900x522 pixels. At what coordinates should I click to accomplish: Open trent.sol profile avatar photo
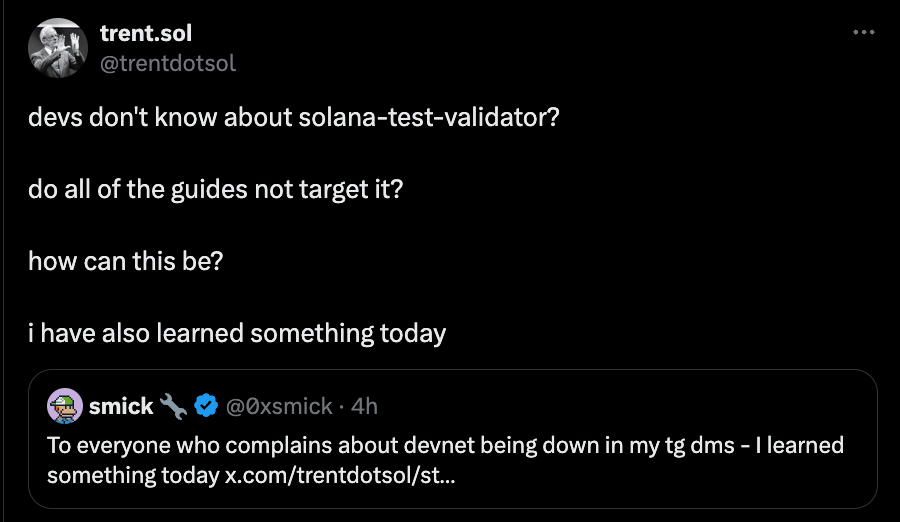(58, 48)
